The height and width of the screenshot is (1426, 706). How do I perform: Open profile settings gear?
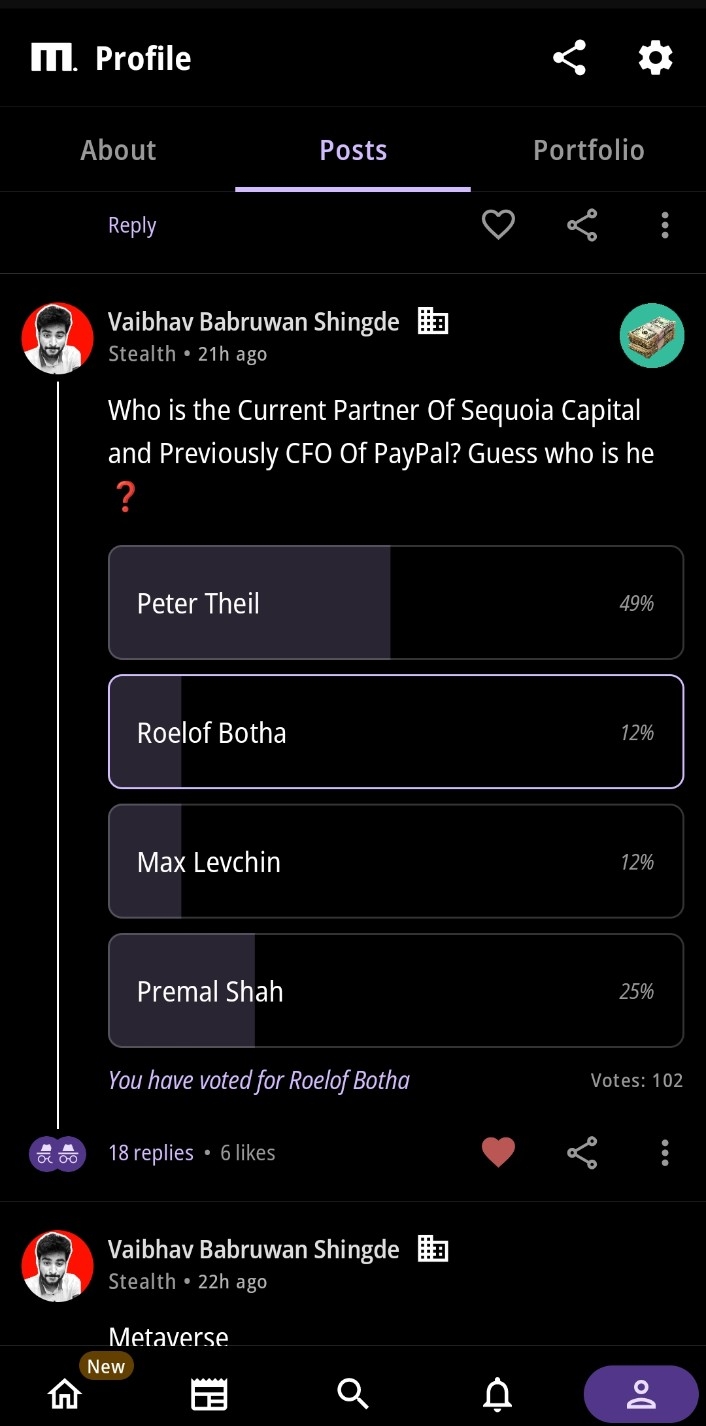point(655,58)
